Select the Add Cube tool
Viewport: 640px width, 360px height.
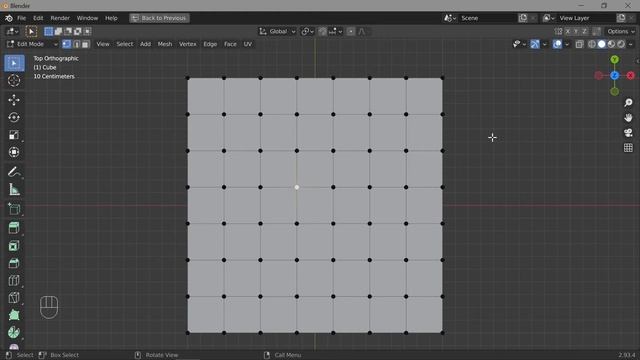tap(14, 209)
